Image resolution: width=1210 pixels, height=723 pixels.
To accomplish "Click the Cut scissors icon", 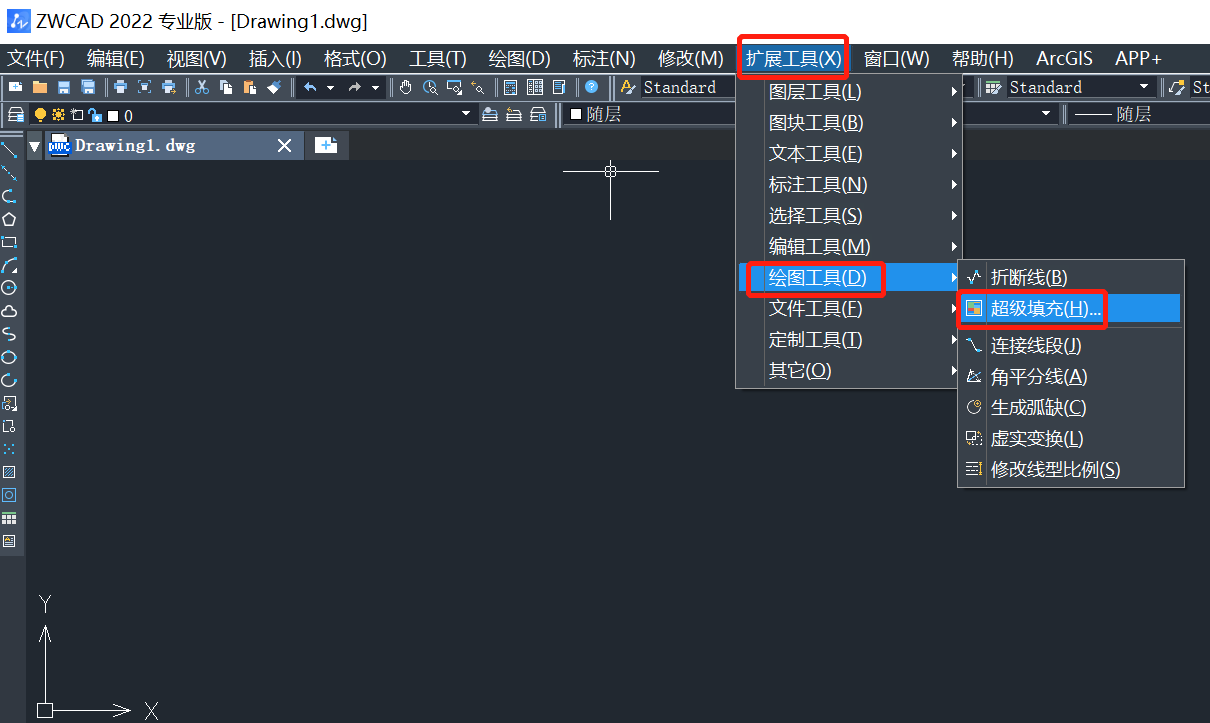I will coord(202,87).
